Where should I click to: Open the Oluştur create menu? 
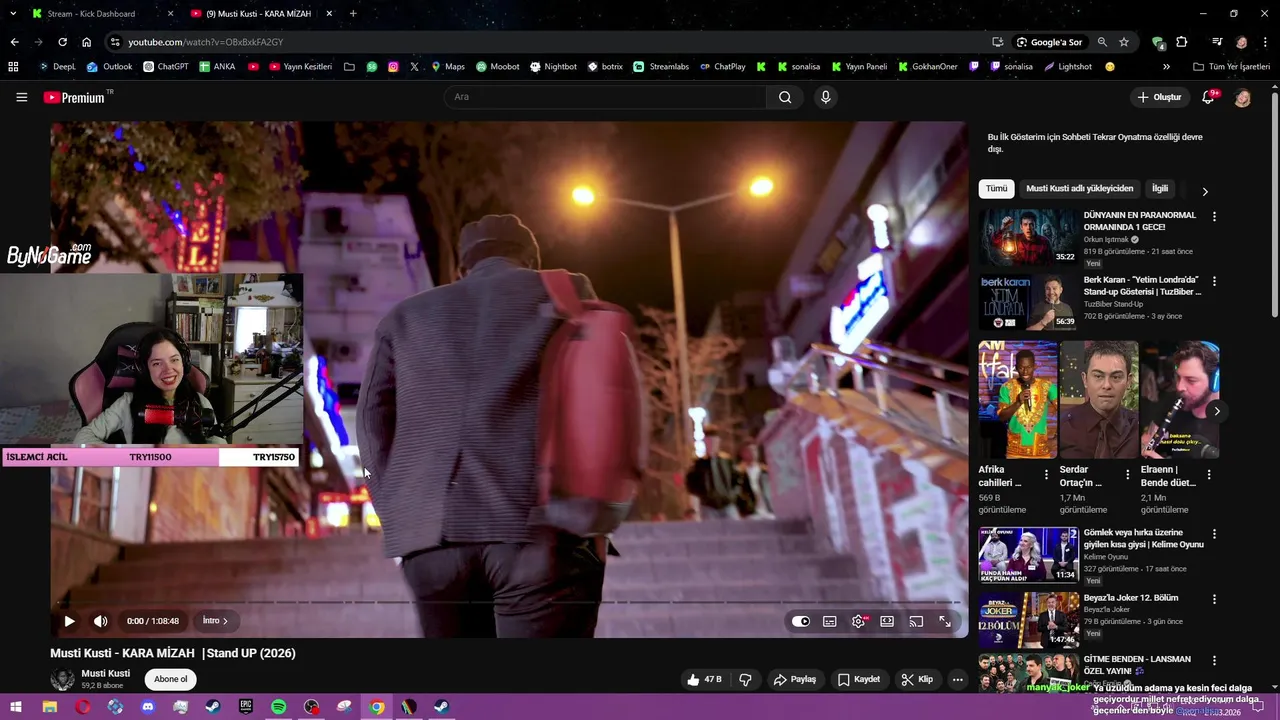pyautogui.click(x=1159, y=97)
